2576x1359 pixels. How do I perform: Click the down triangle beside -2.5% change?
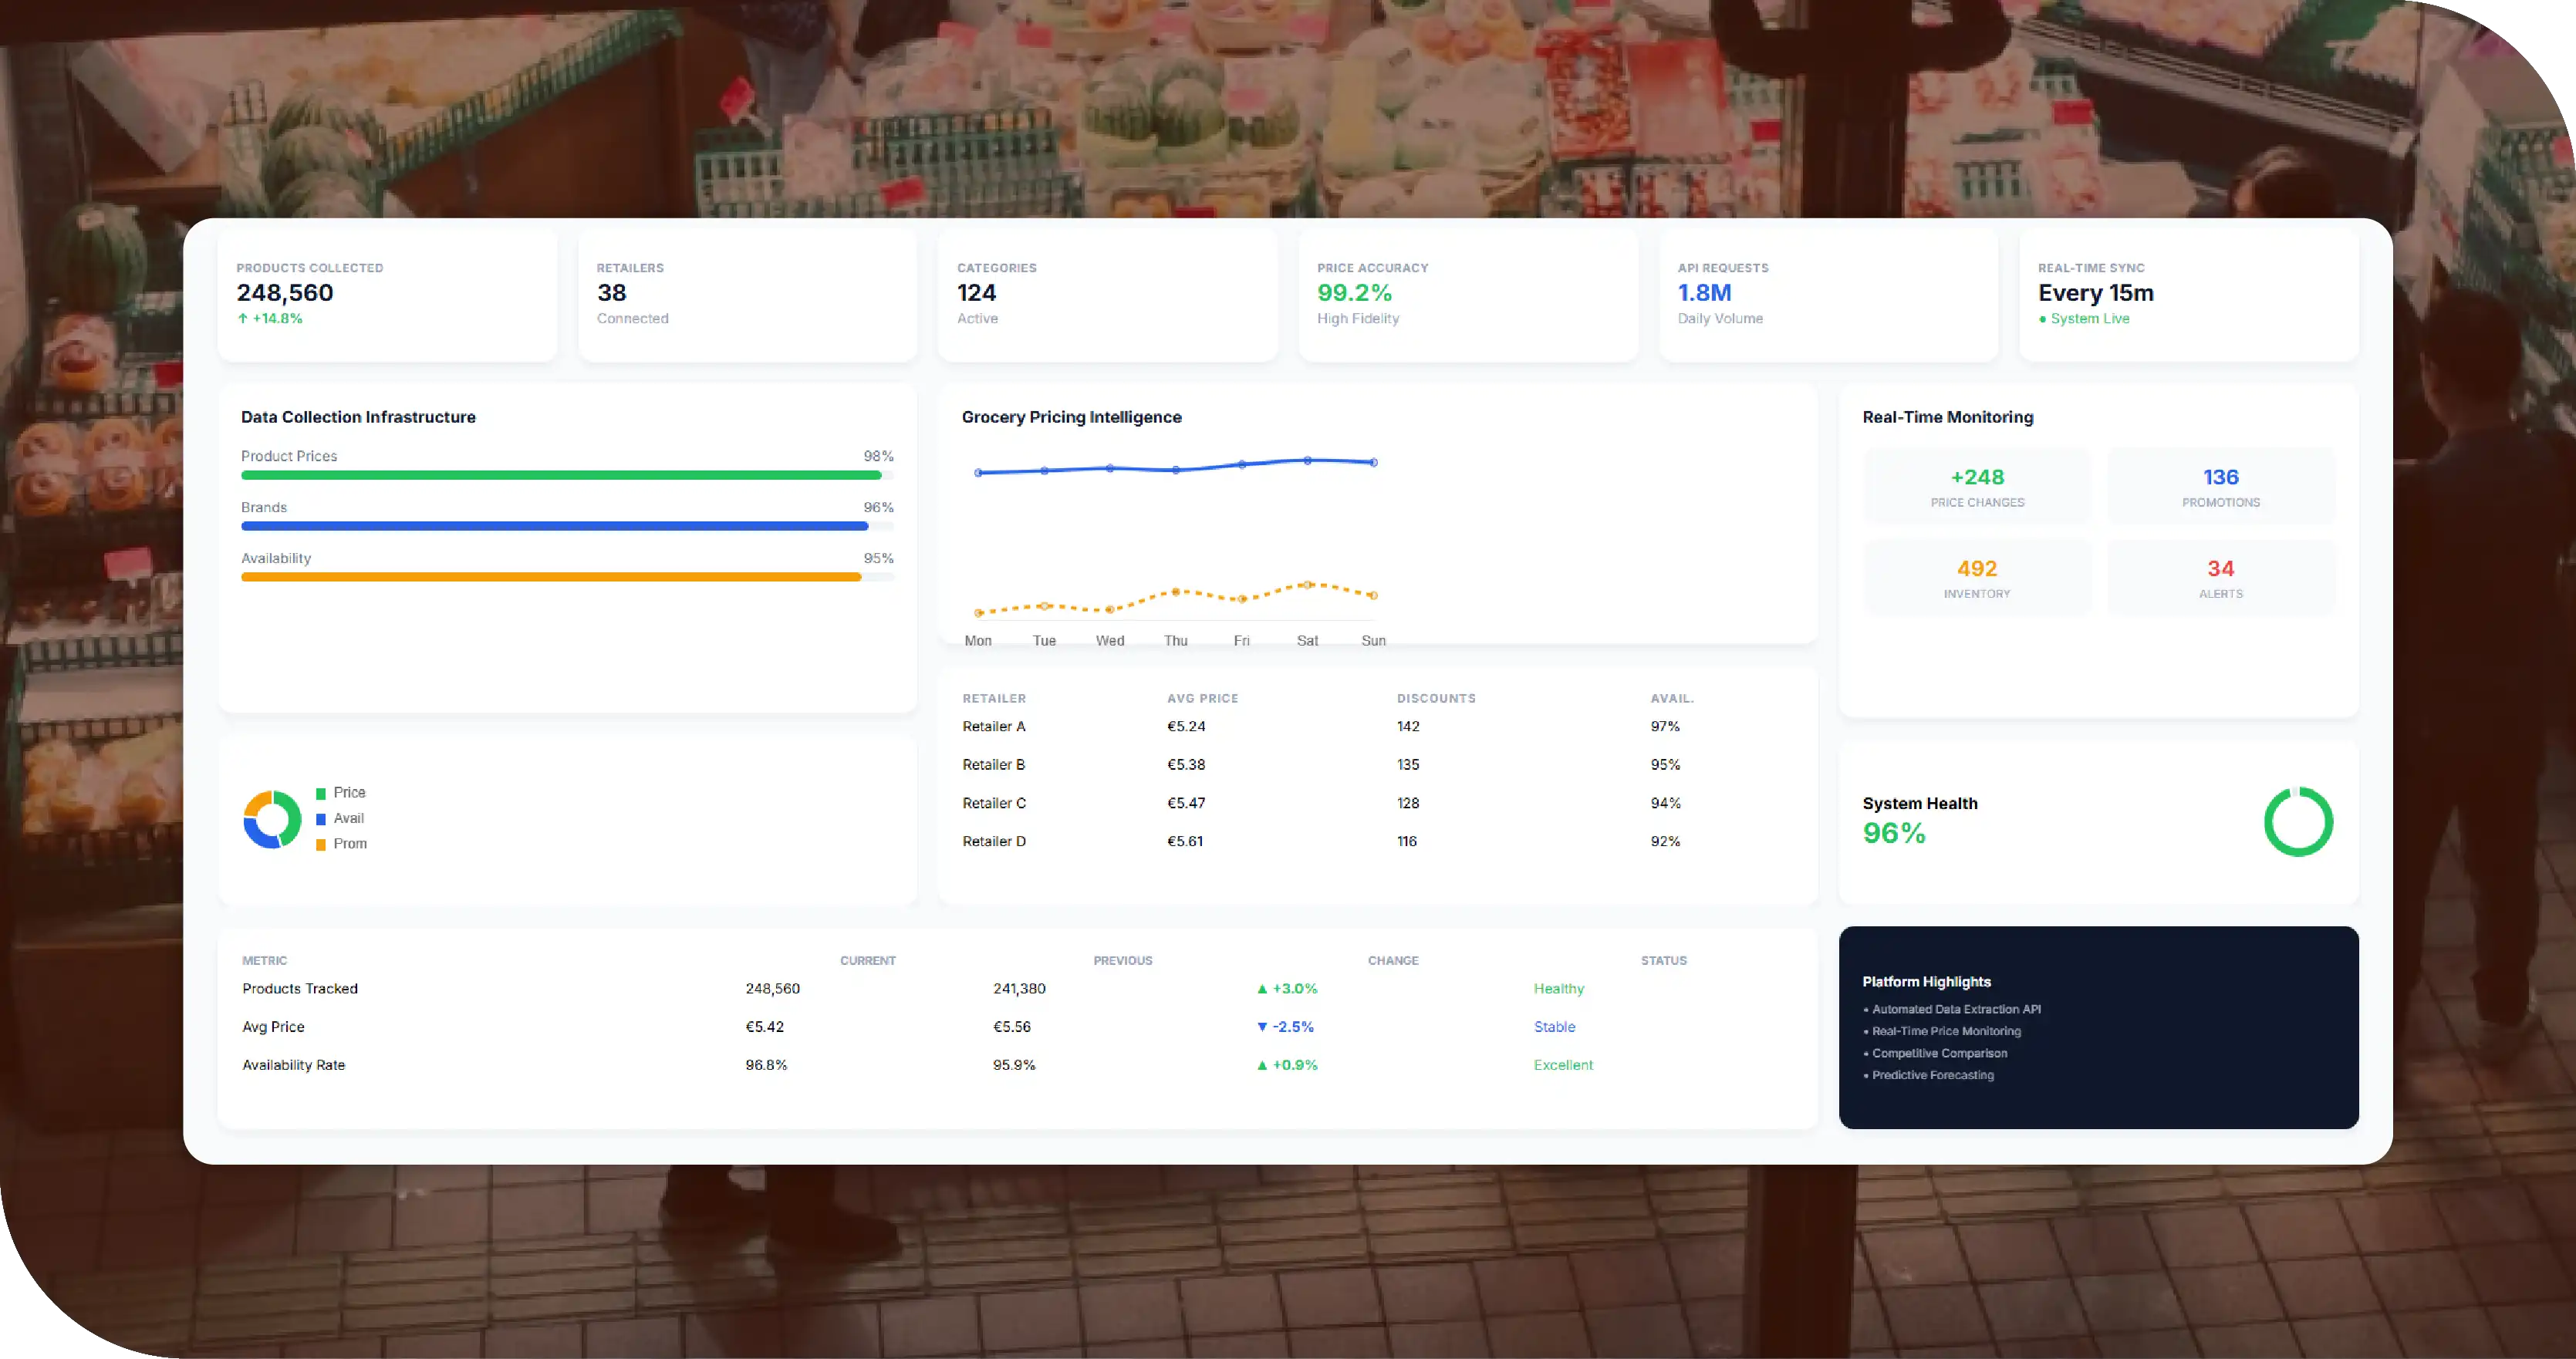pos(1262,1027)
